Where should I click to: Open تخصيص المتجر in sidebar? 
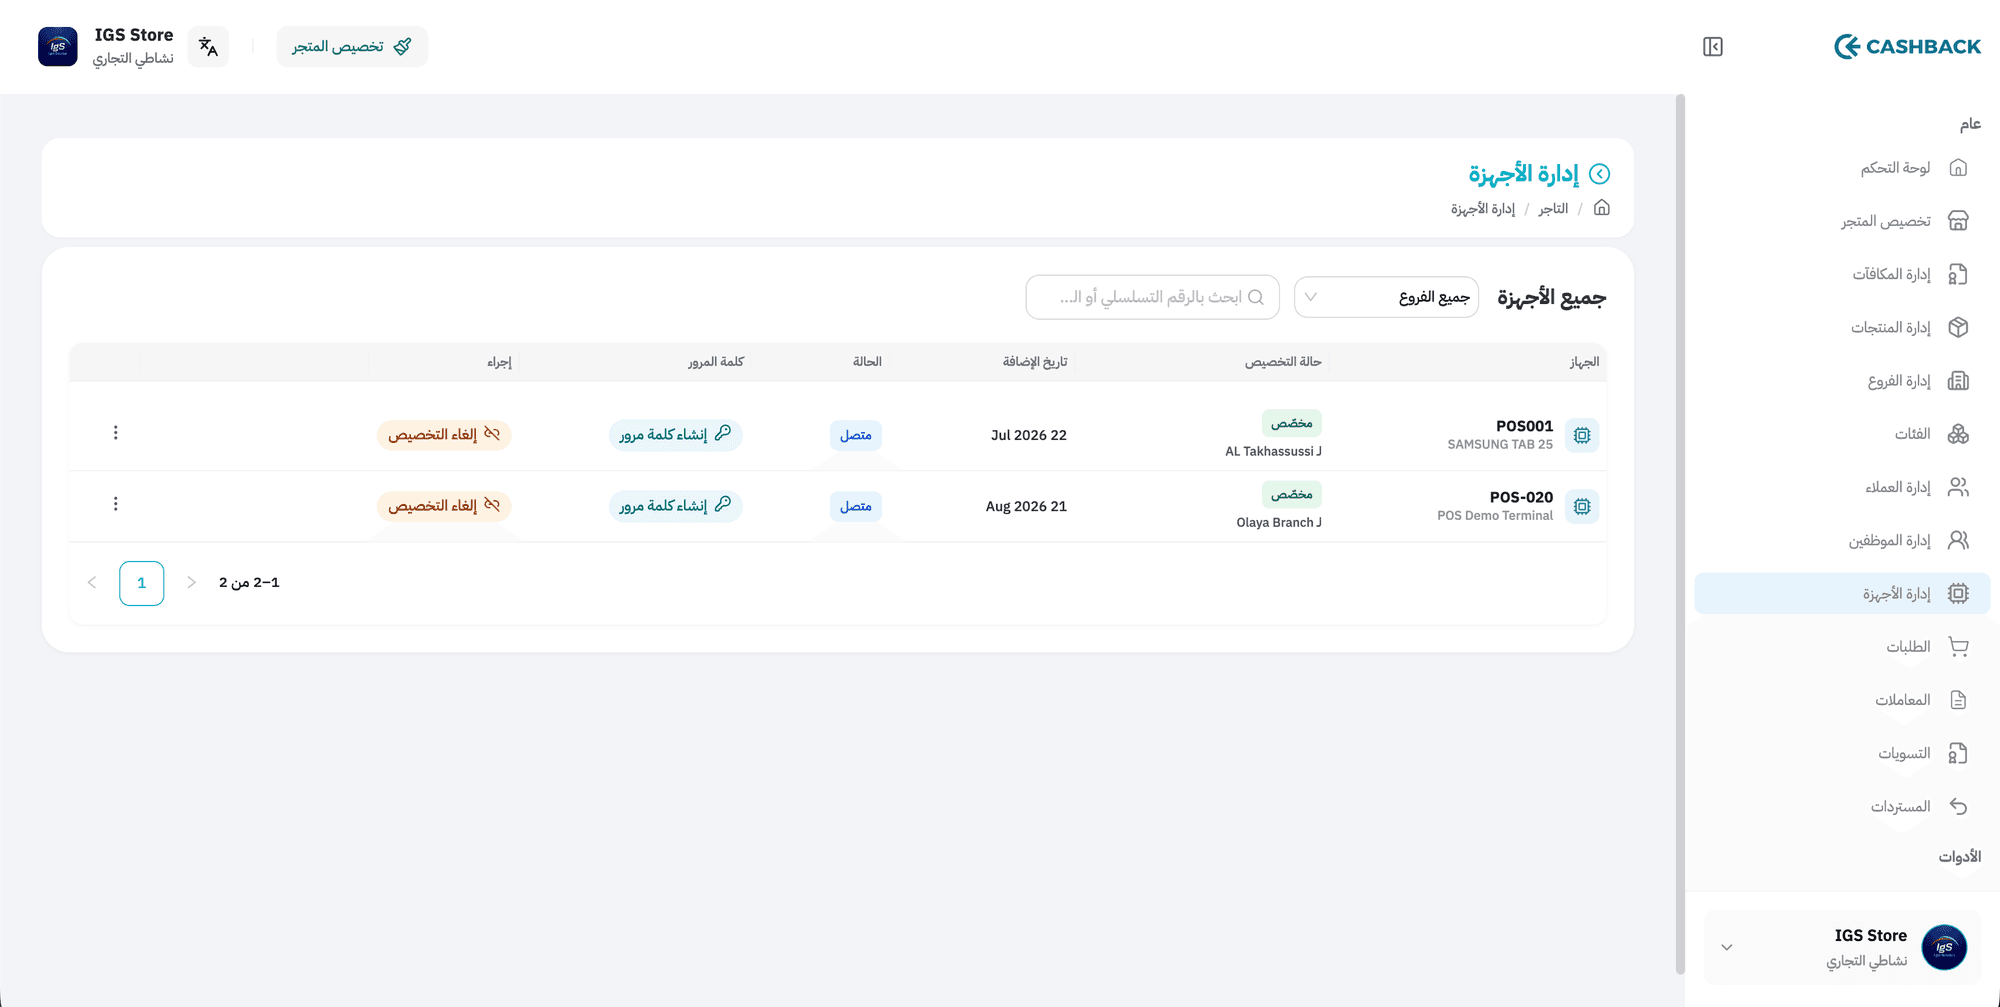tap(1842, 221)
